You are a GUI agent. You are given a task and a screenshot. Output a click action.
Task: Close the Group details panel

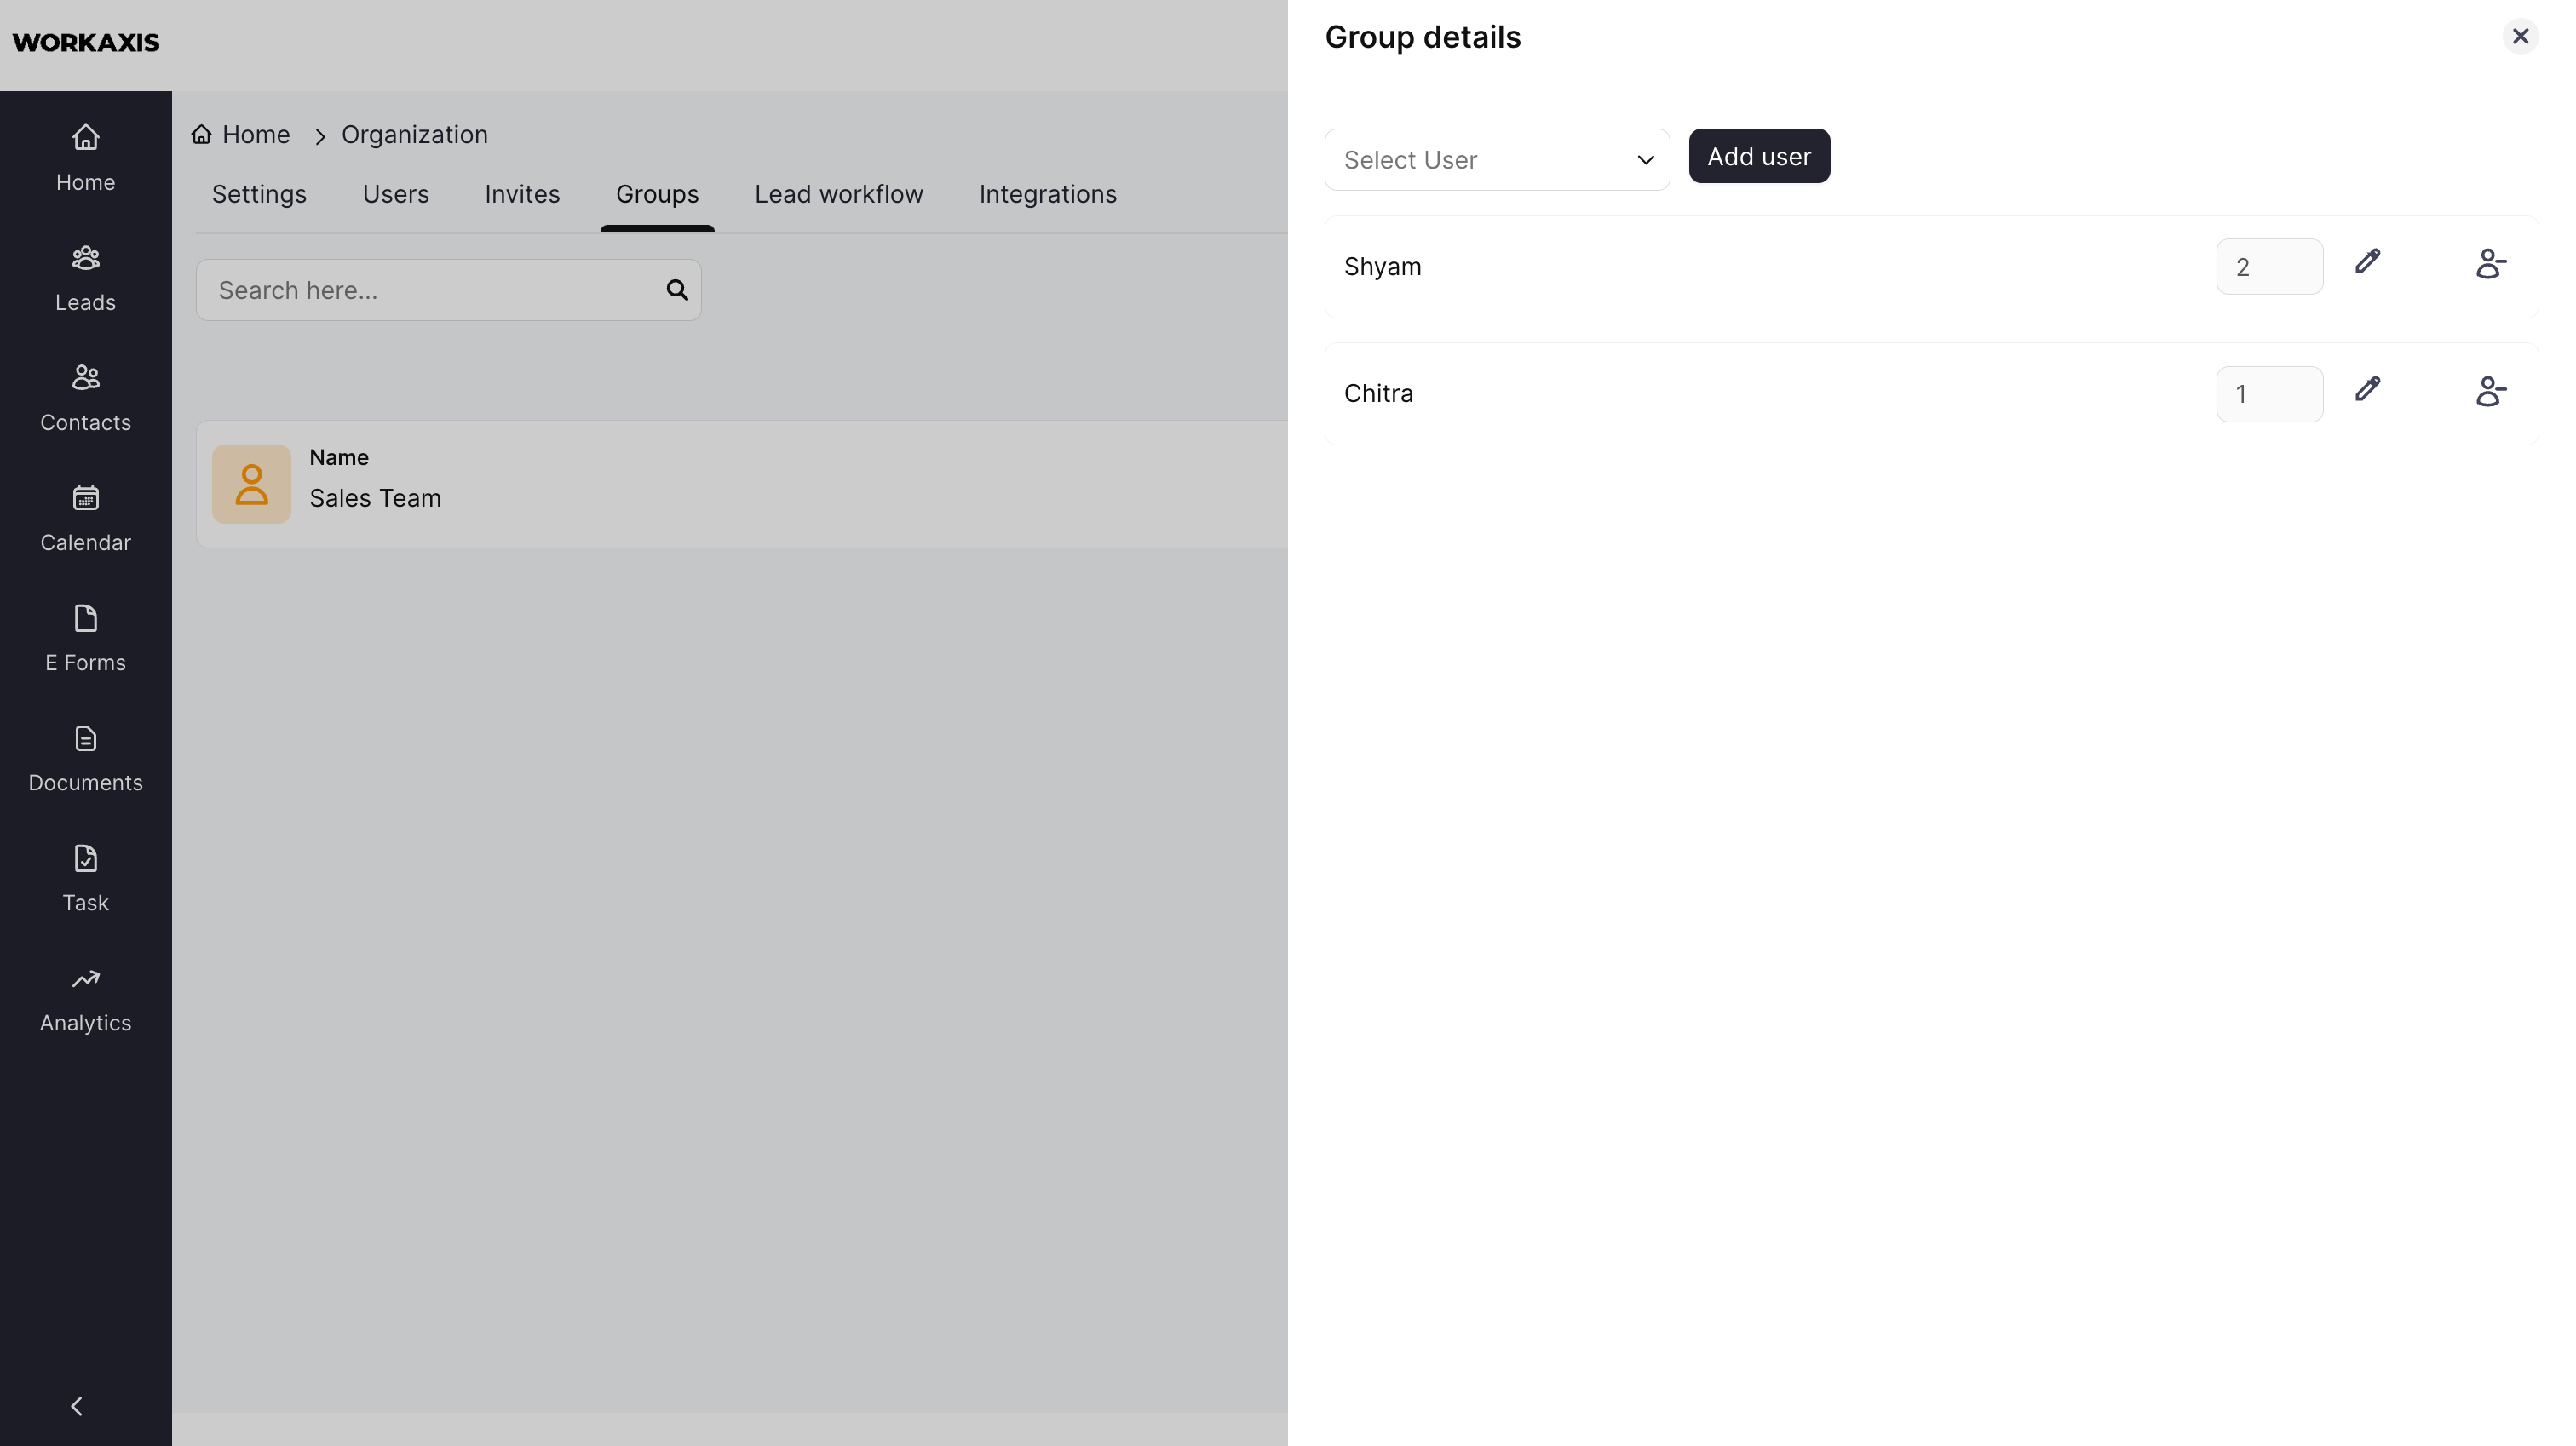coord(2519,36)
